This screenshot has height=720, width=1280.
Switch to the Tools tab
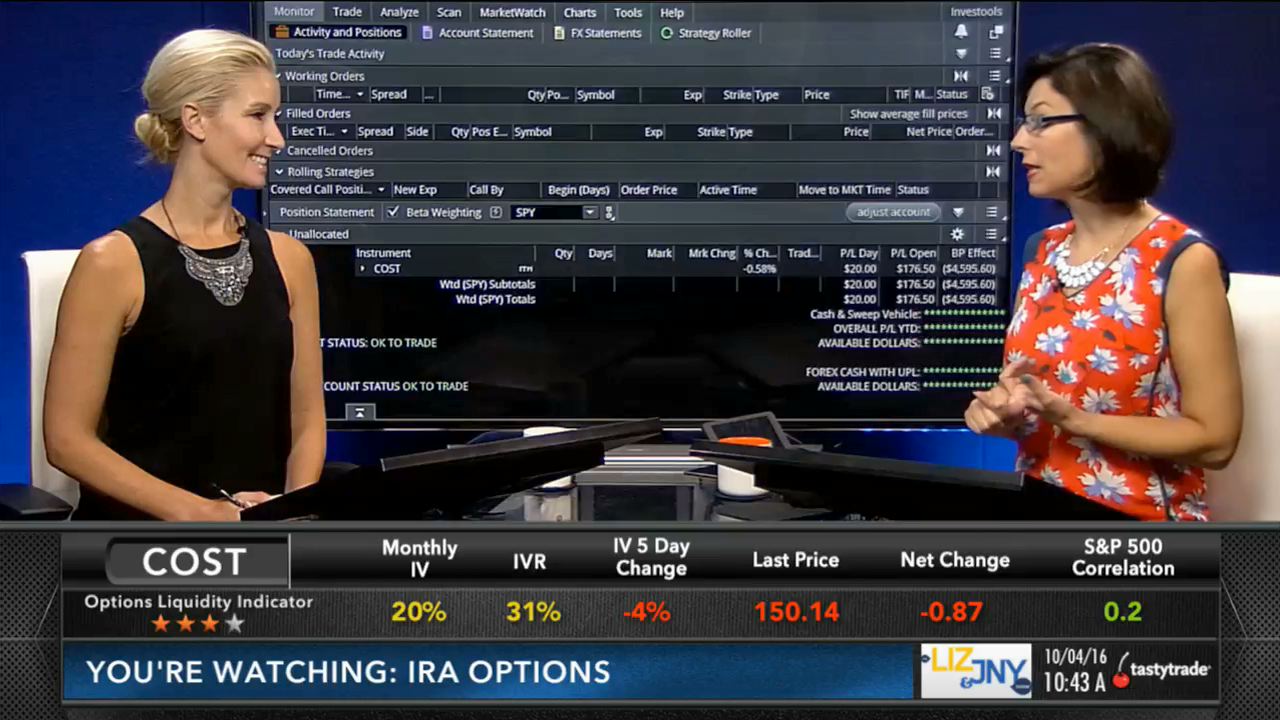point(628,12)
